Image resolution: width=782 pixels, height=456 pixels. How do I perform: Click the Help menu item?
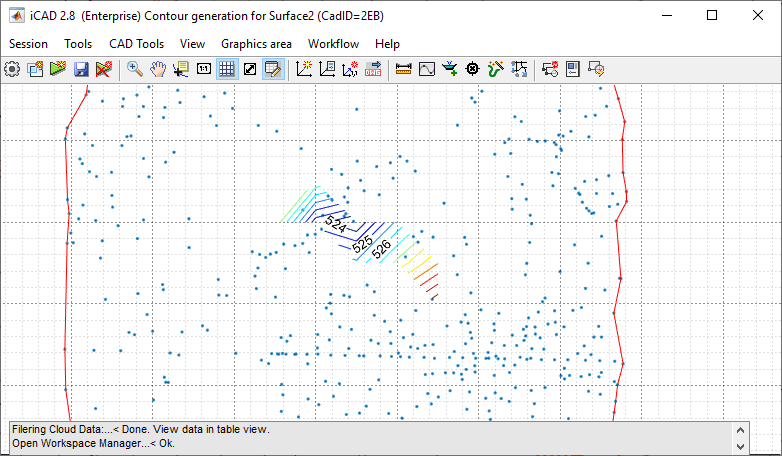click(x=387, y=44)
